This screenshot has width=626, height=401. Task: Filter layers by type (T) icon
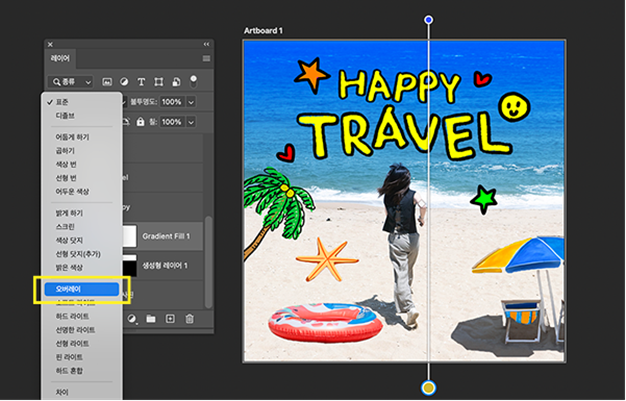coord(142,81)
